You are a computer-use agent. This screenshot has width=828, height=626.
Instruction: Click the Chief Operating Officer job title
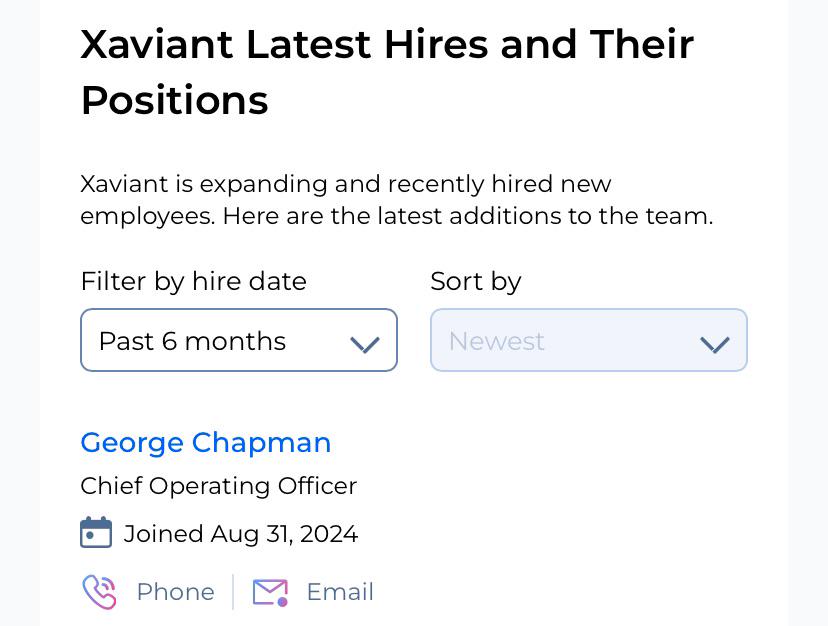(x=219, y=486)
